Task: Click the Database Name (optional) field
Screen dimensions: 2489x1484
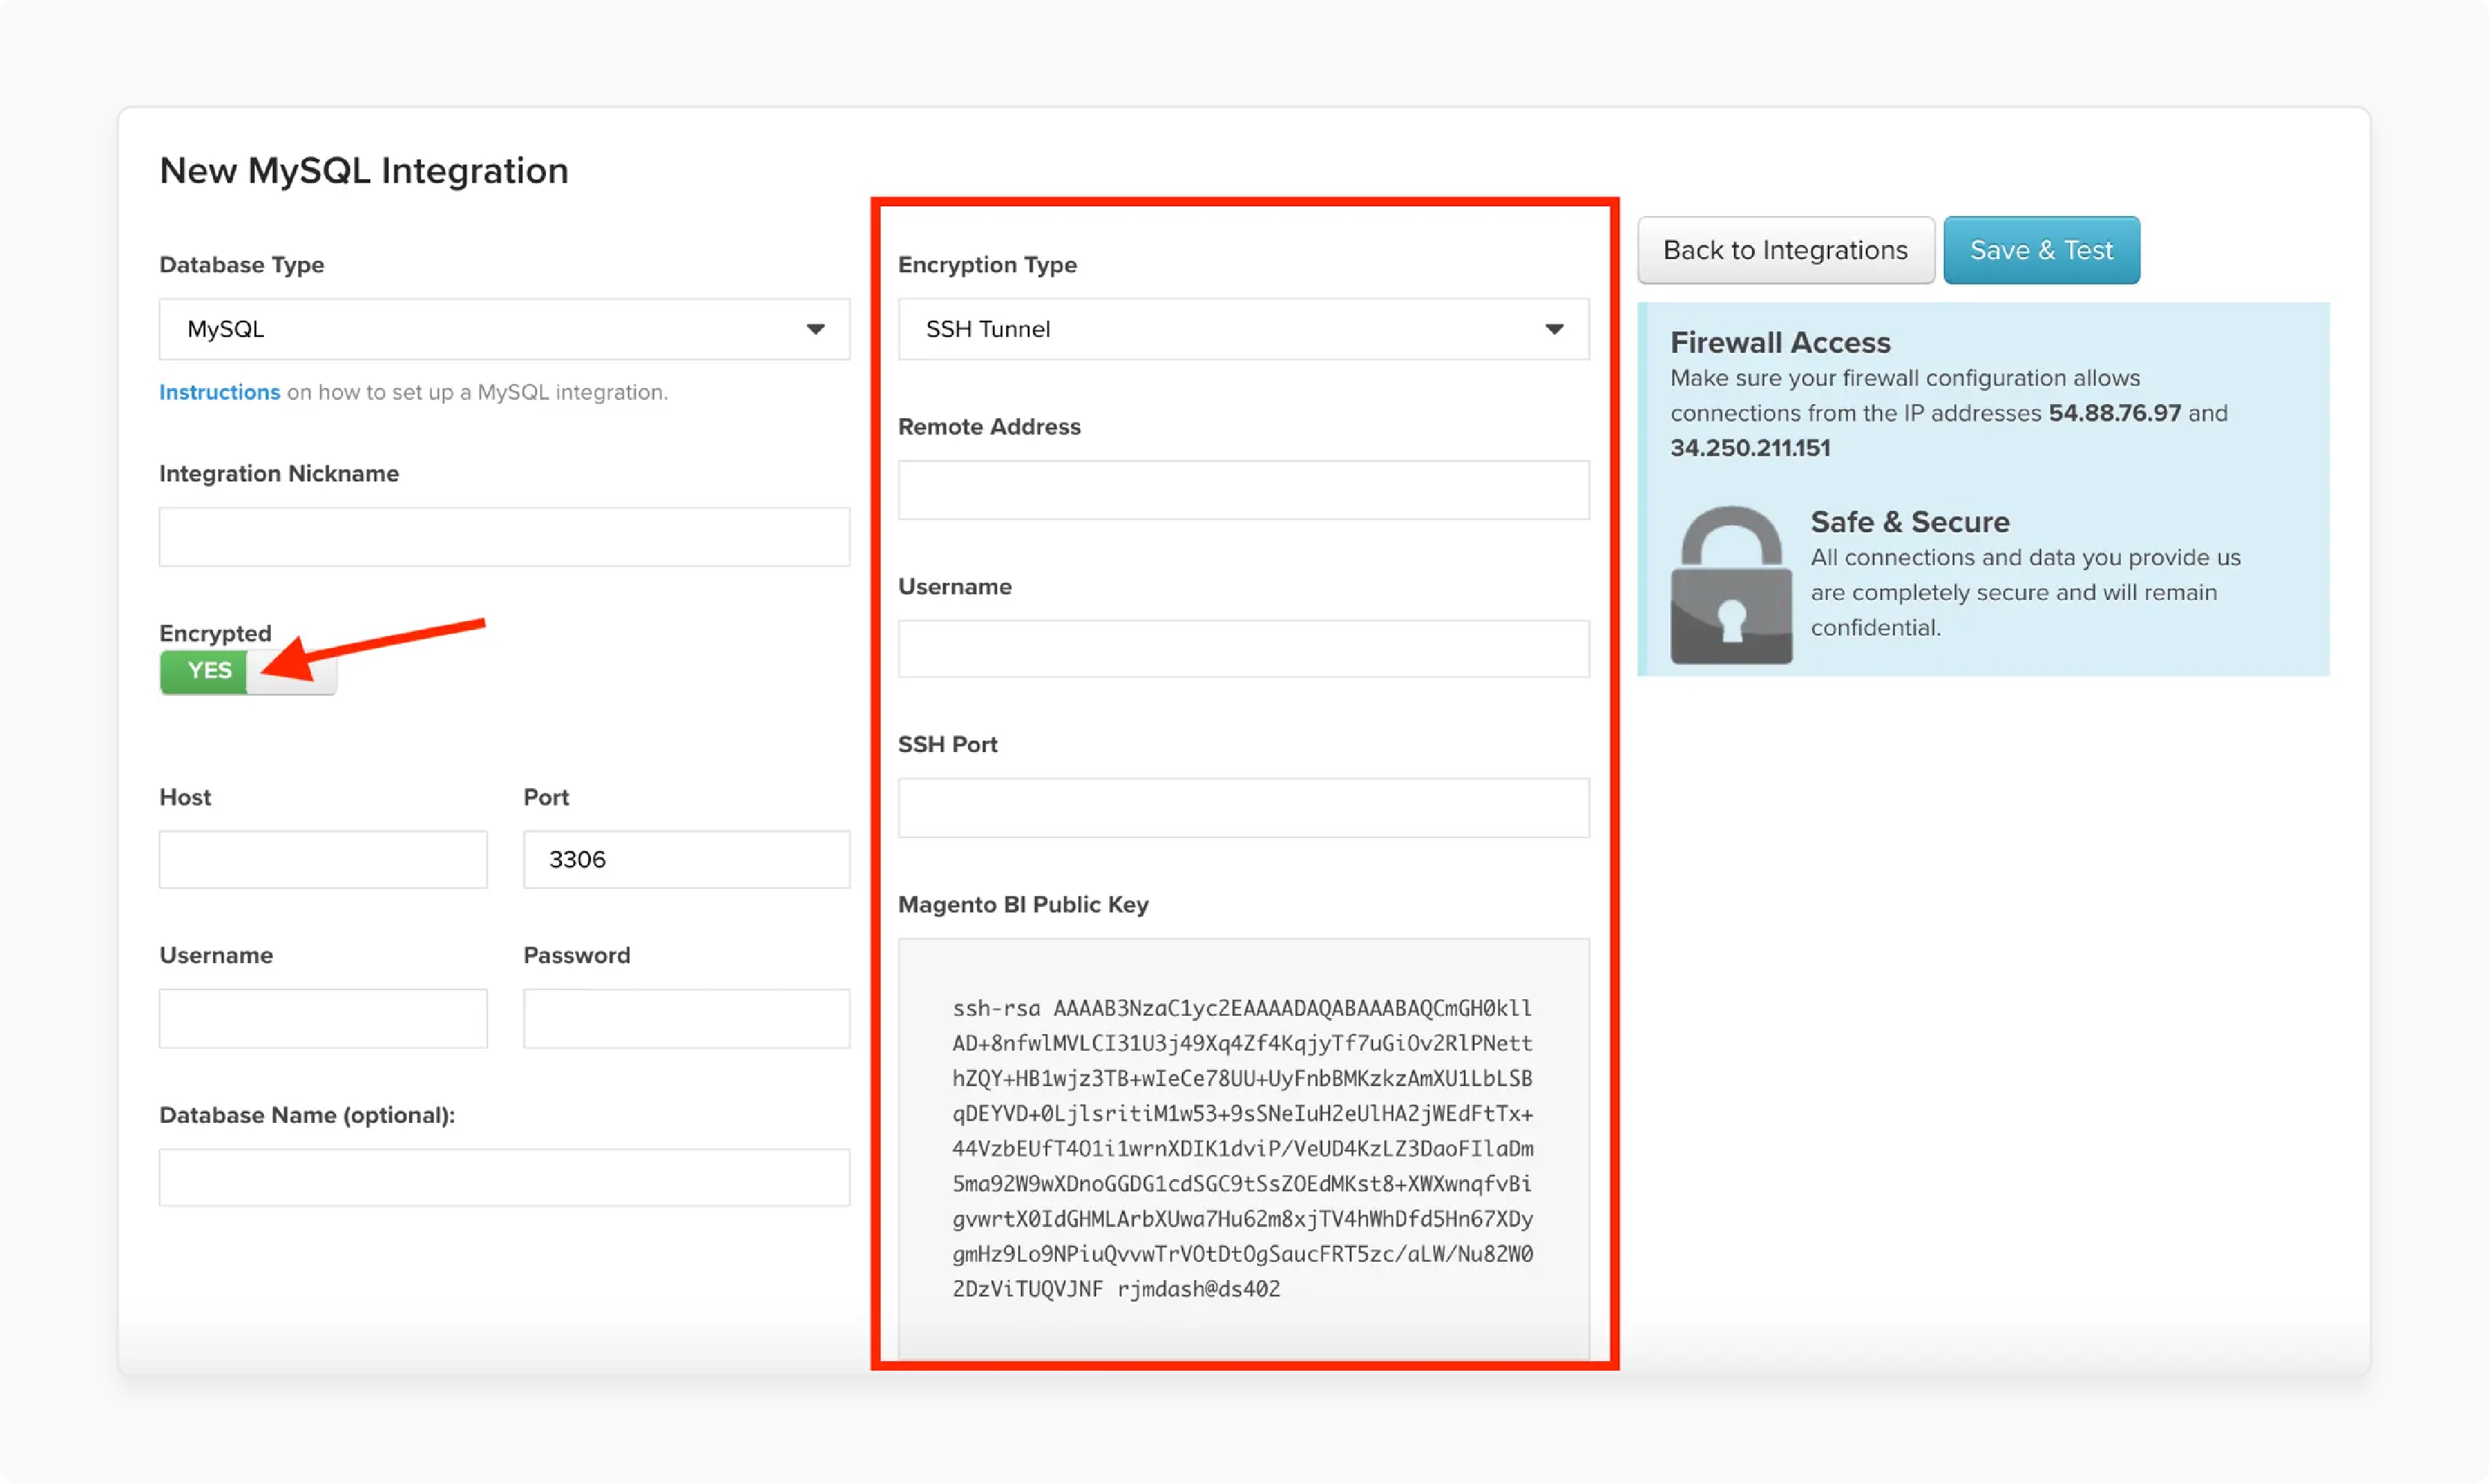Action: coord(504,1177)
